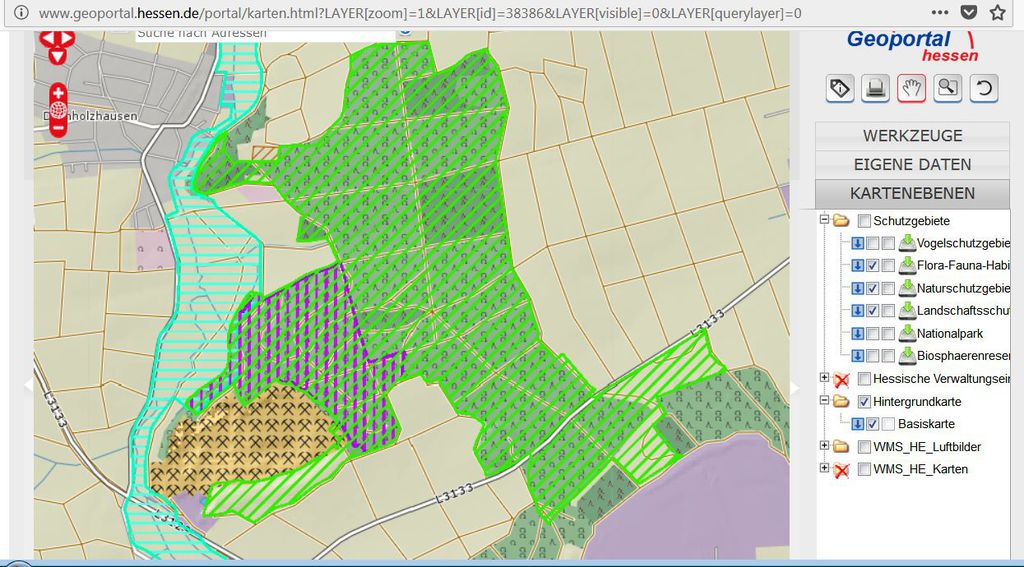The width and height of the screenshot is (1024, 567).
Task: Activate the zoom box magnifier tool
Action: click(x=947, y=88)
